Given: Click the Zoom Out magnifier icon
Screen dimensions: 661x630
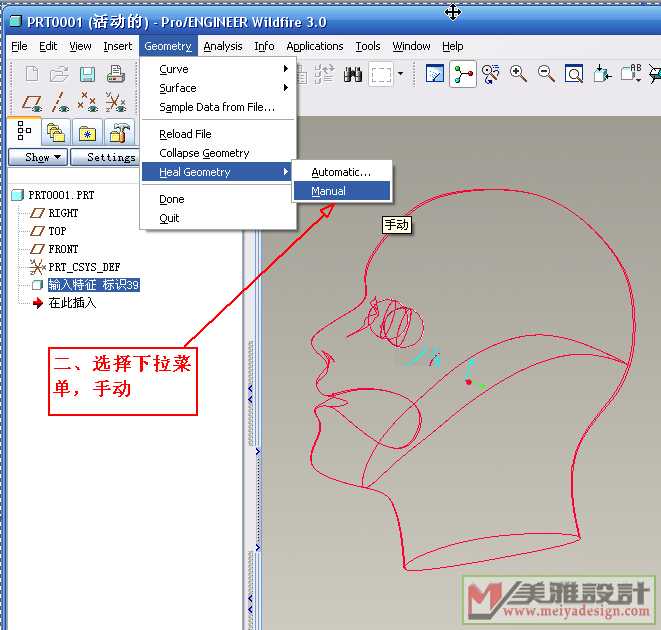Looking at the screenshot, I should [546, 74].
